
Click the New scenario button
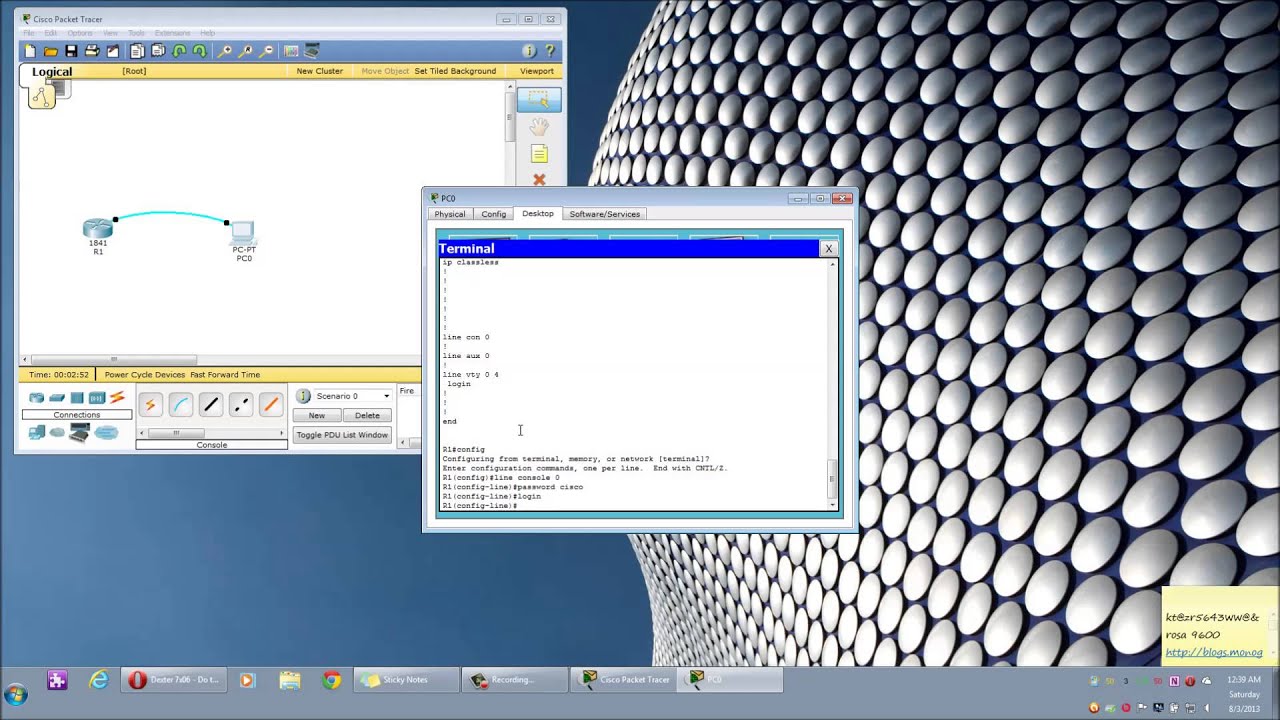316,415
